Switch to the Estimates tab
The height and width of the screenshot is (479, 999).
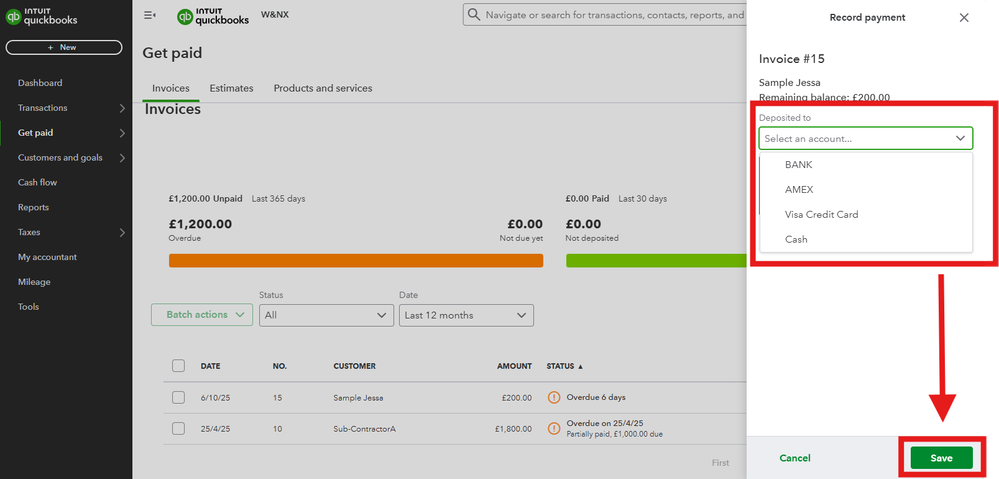pos(231,89)
